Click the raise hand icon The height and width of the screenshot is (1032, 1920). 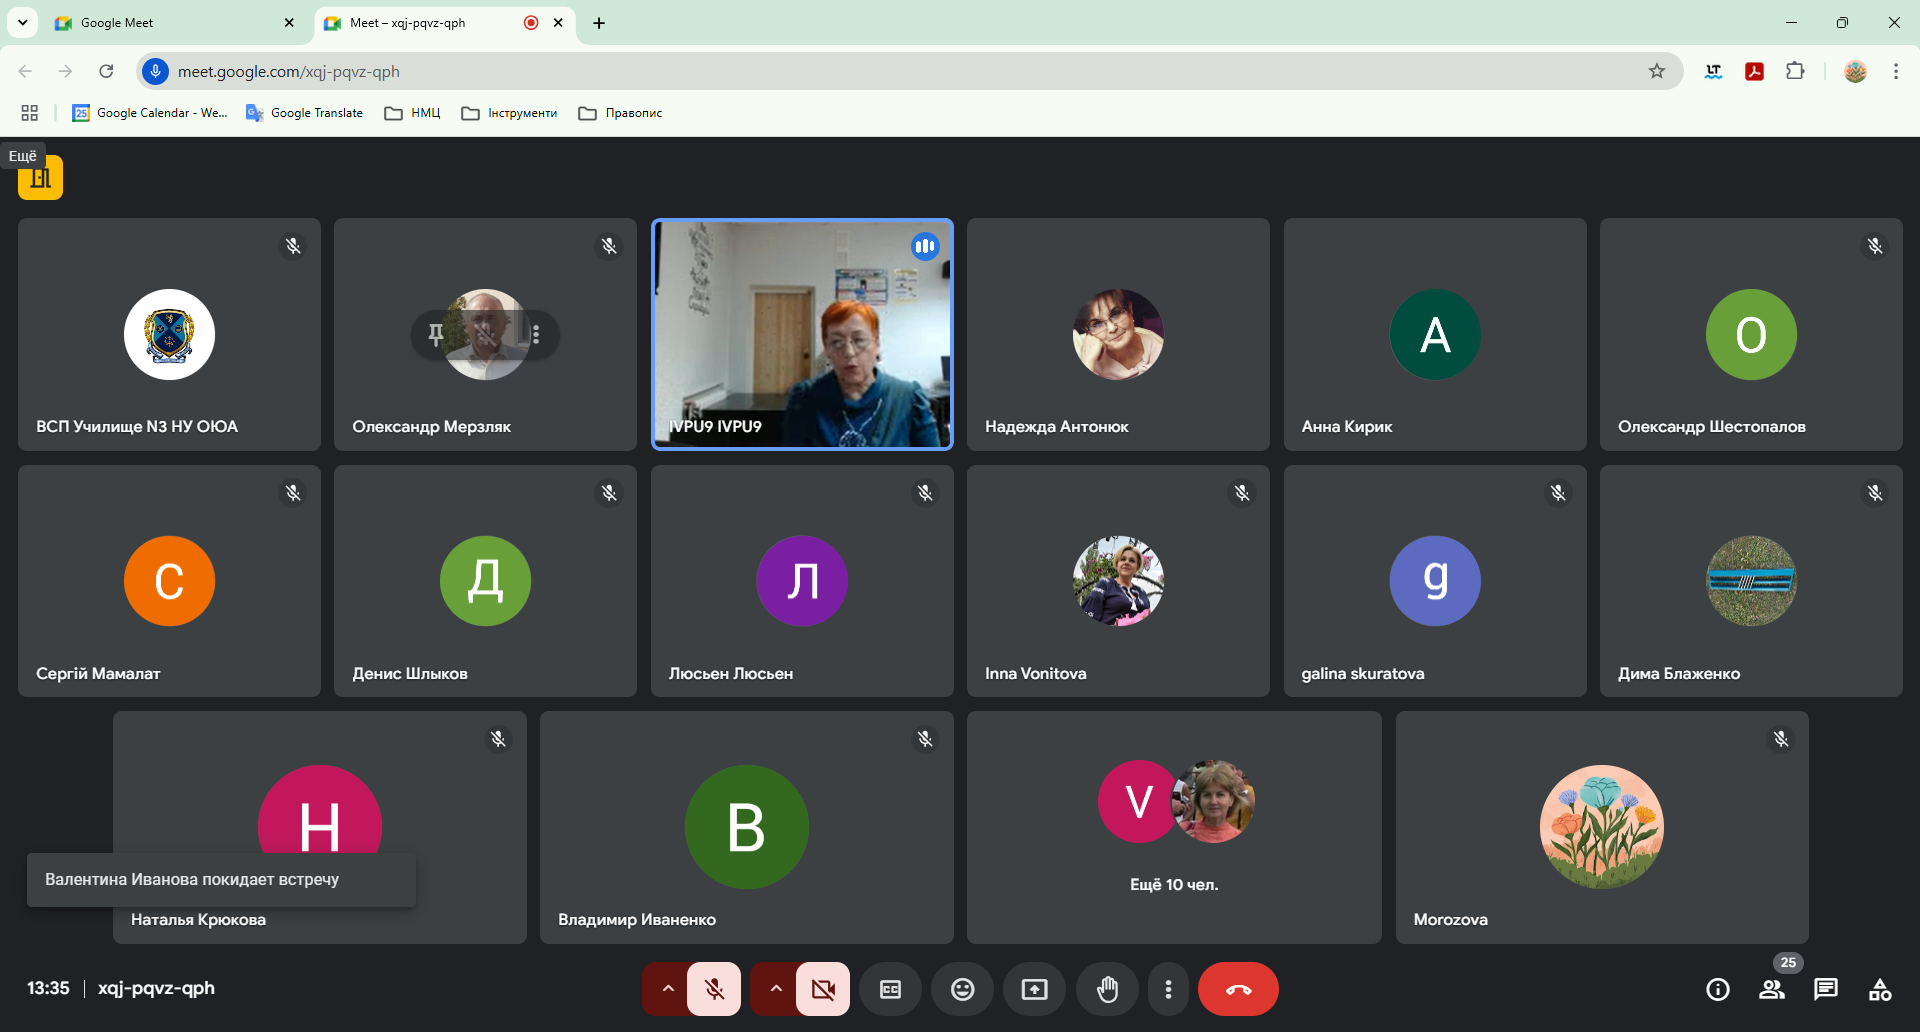point(1107,989)
